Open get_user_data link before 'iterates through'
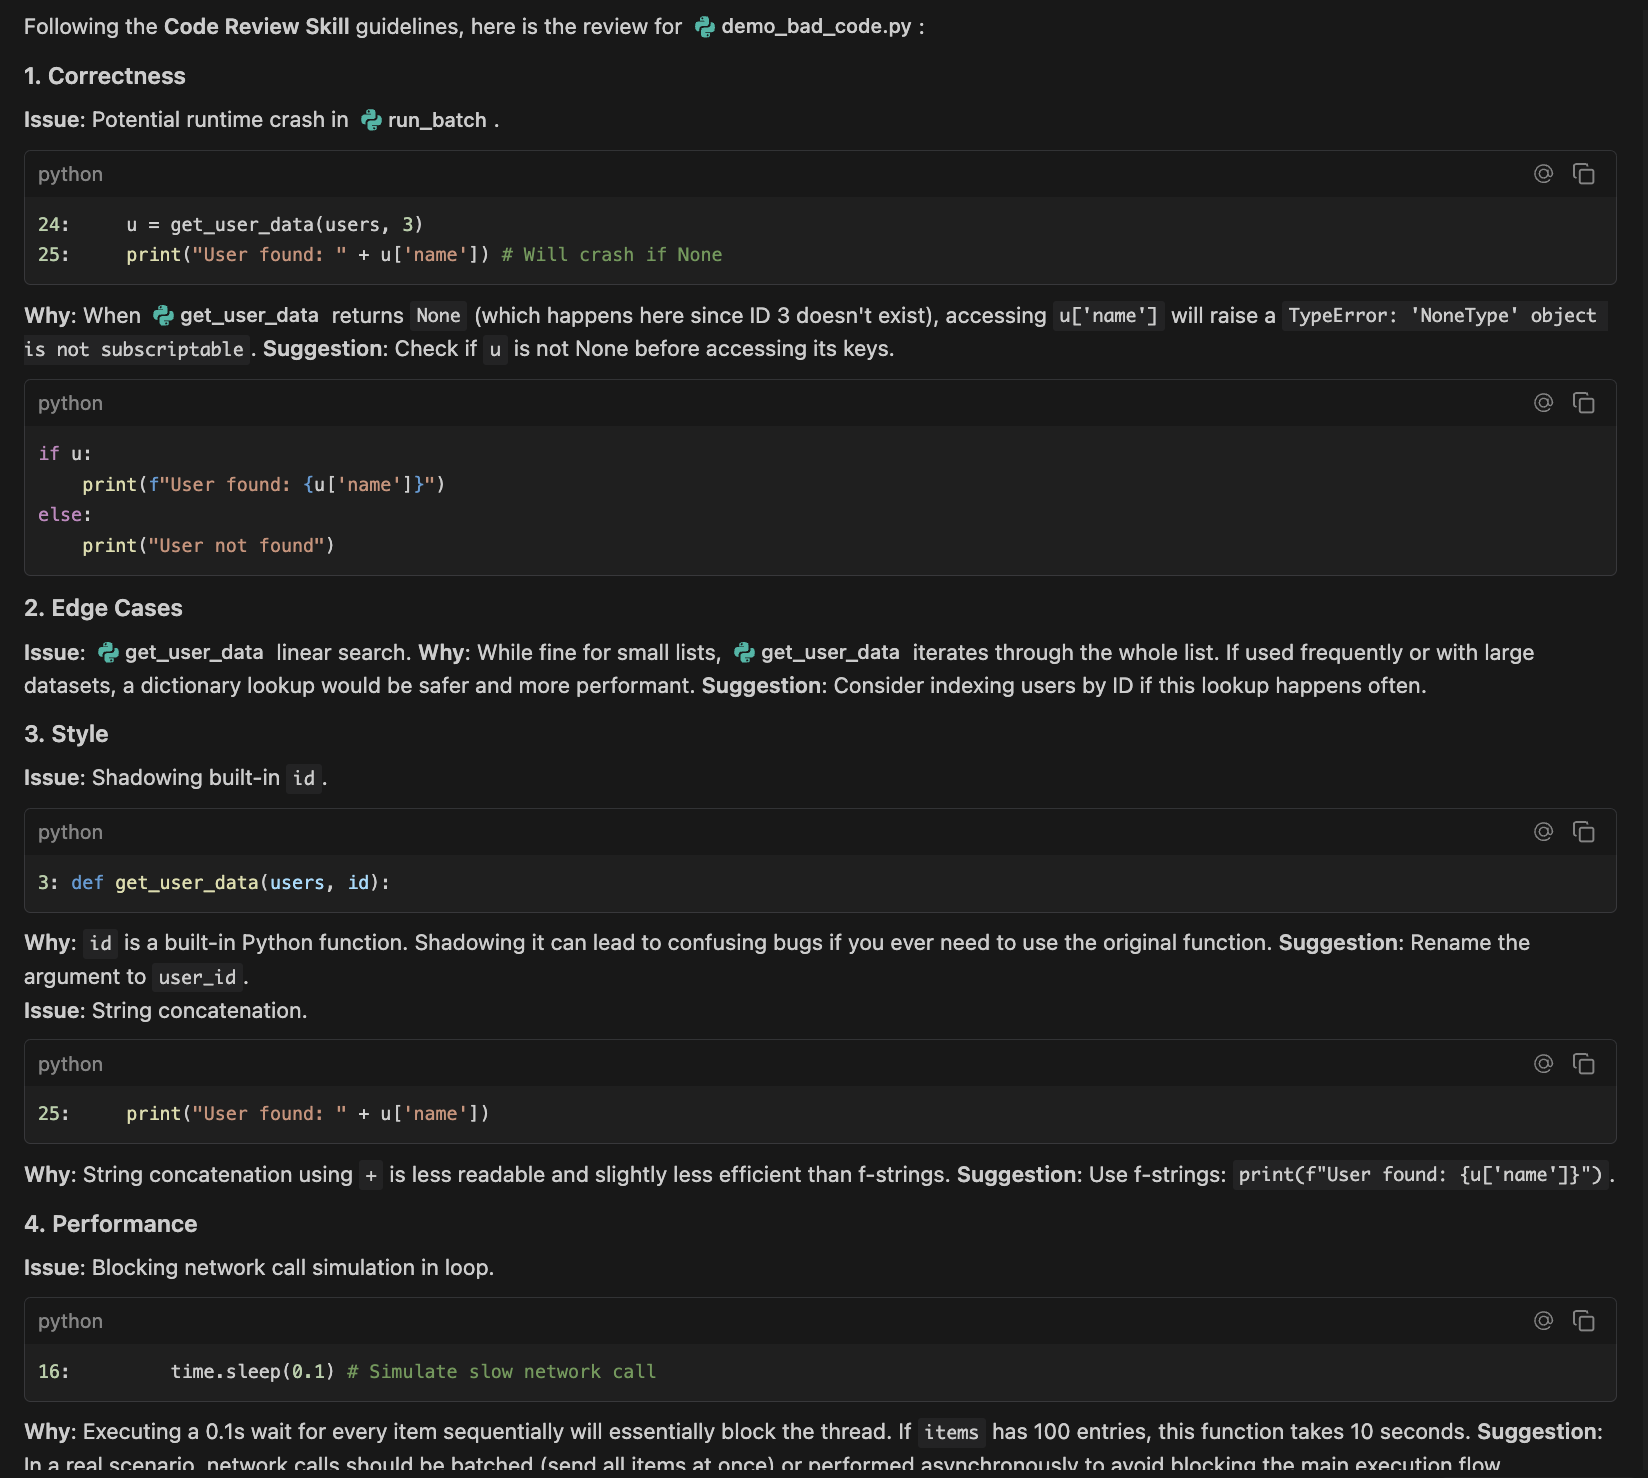Screen dimensions: 1648x1478 (829, 653)
